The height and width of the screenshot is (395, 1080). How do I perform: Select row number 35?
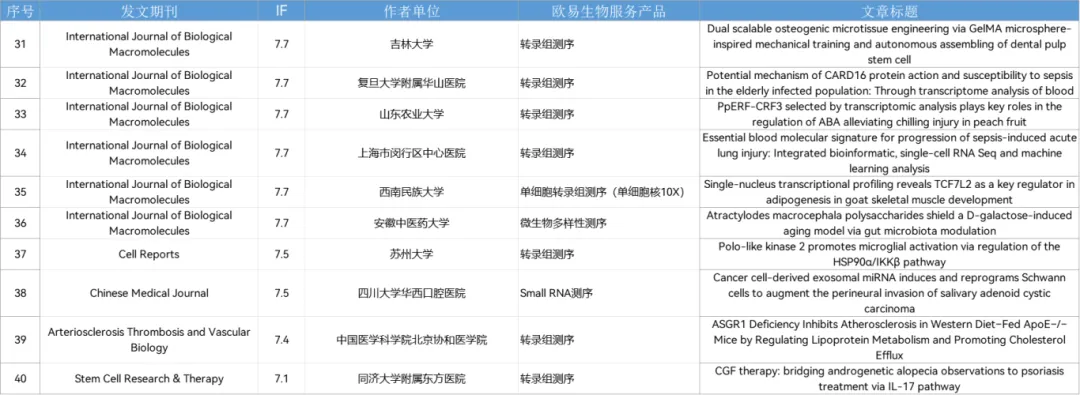[21, 192]
